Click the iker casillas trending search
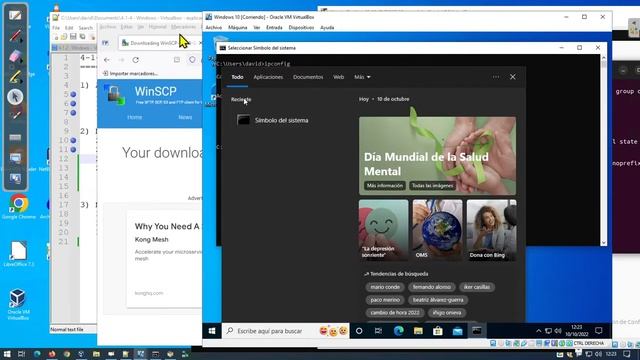The image size is (640, 360). coord(477,287)
